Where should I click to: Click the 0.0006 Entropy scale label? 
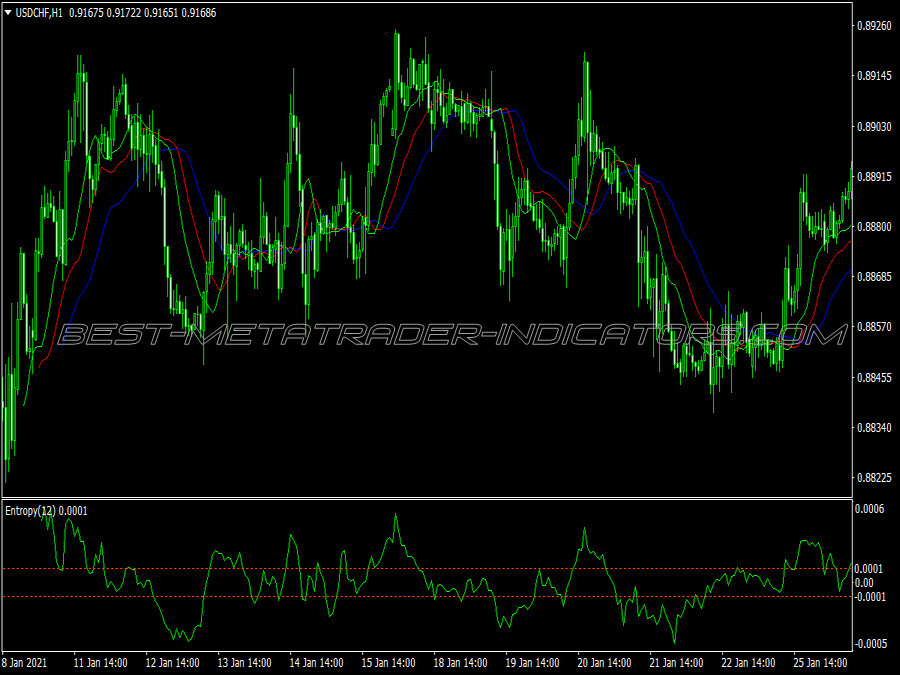(869, 509)
